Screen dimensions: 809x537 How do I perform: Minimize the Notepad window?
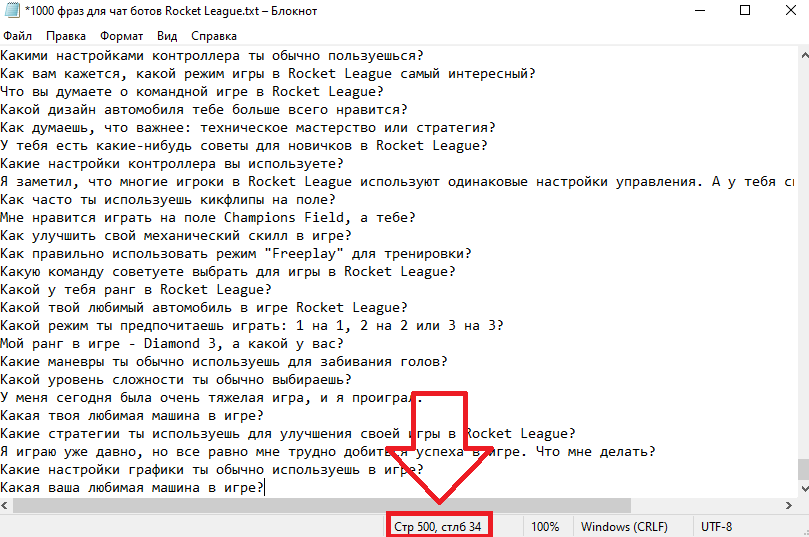700,10
